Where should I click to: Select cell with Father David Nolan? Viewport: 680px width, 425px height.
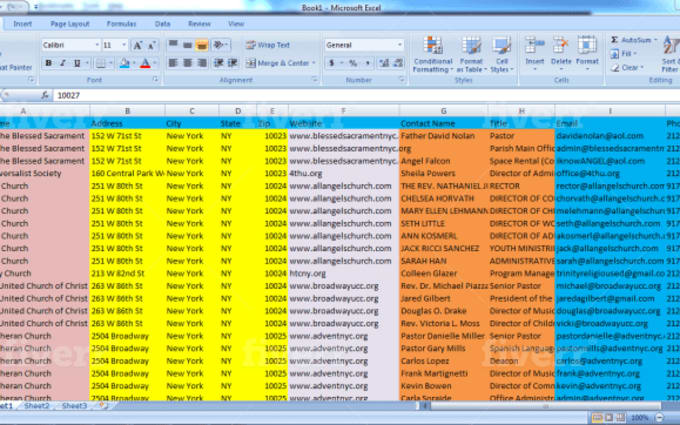point(443,136)
